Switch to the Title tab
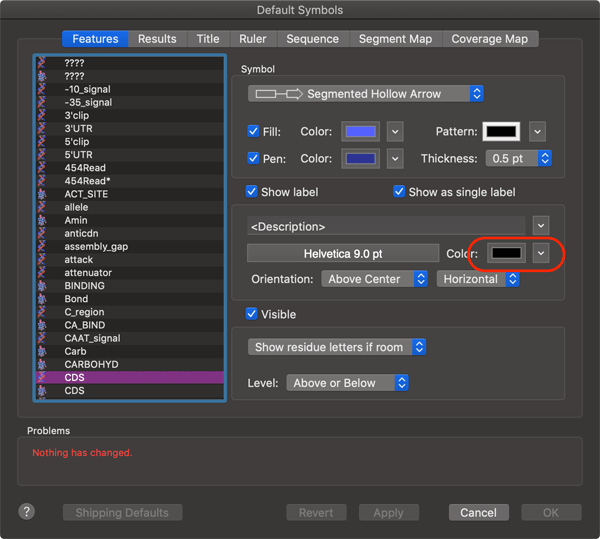Image resolution: width=600 pixels, height=539 pixels. (208, 39)
